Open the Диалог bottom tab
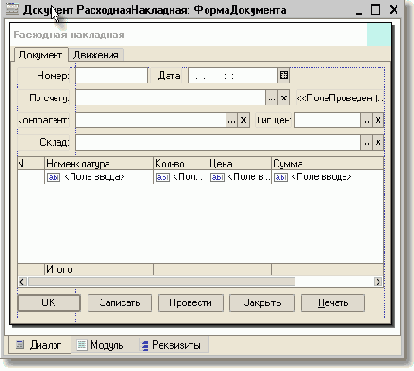 [x=39, y=345]
